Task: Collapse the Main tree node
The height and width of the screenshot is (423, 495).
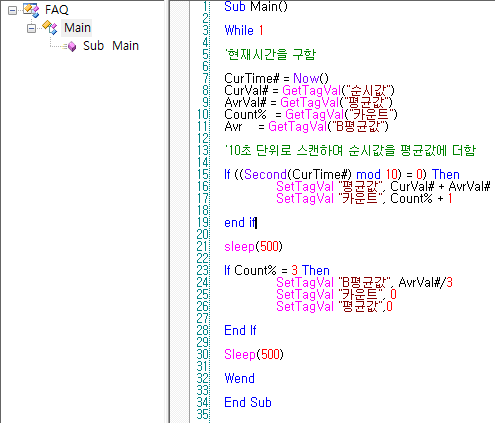Action: (x=31, y=28)
